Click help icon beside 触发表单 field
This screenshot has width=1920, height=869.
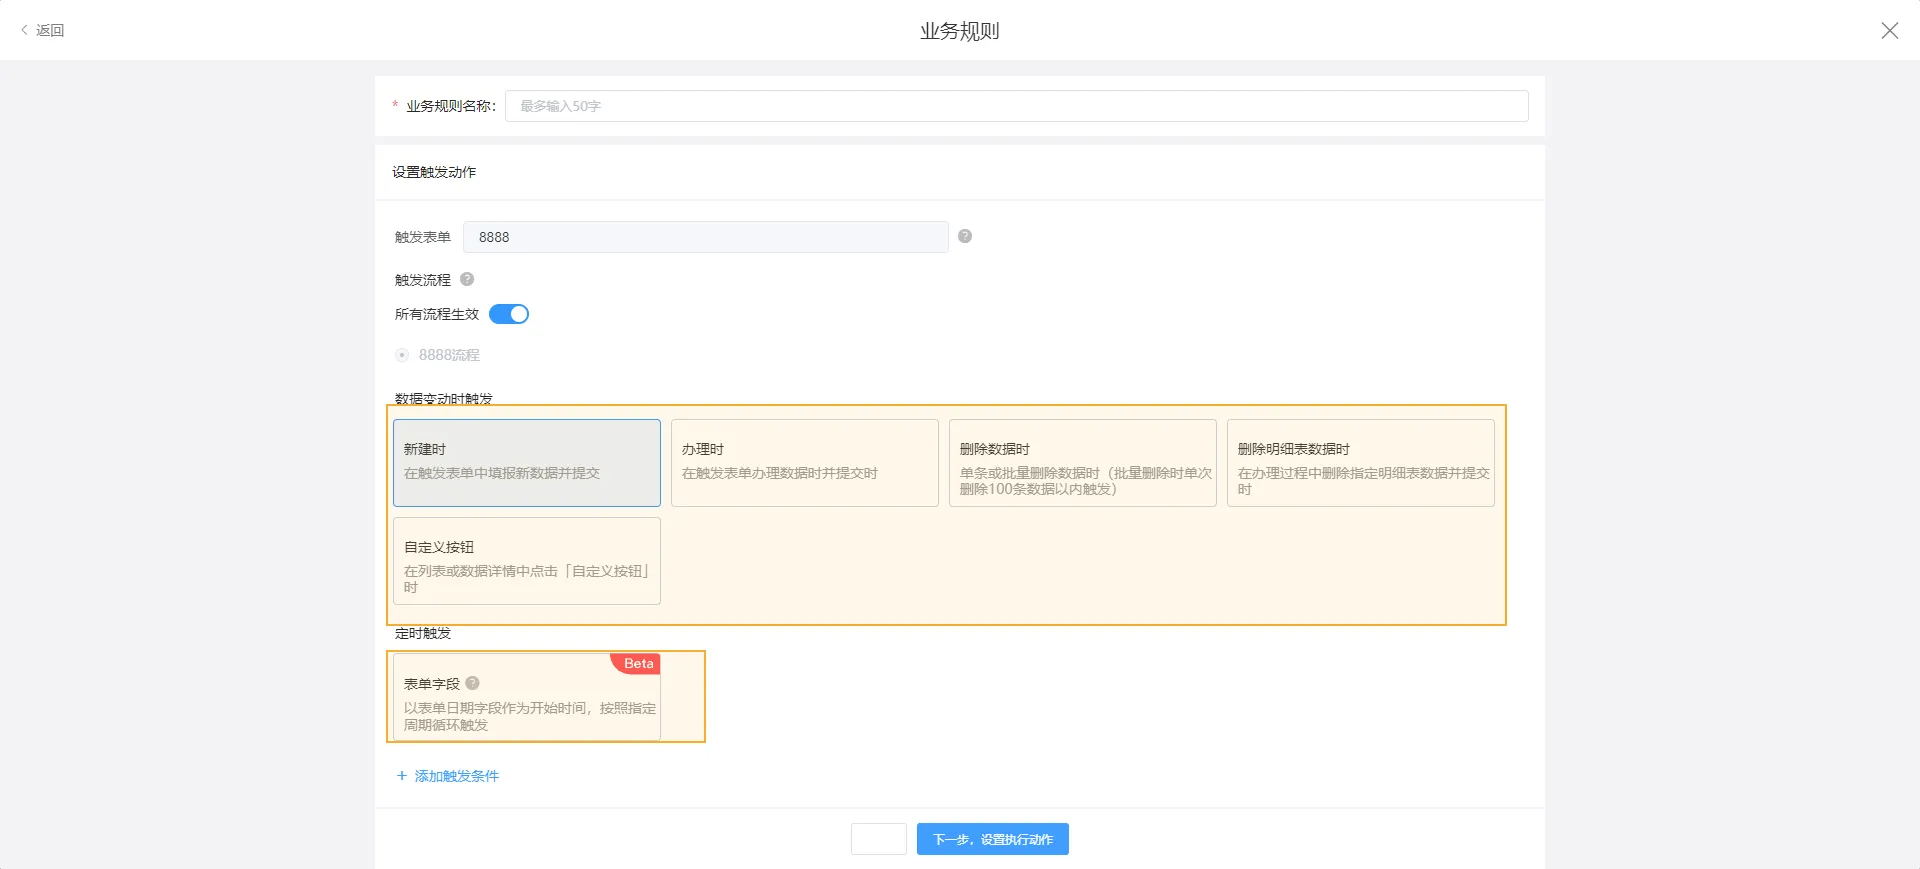coord(965,236)
